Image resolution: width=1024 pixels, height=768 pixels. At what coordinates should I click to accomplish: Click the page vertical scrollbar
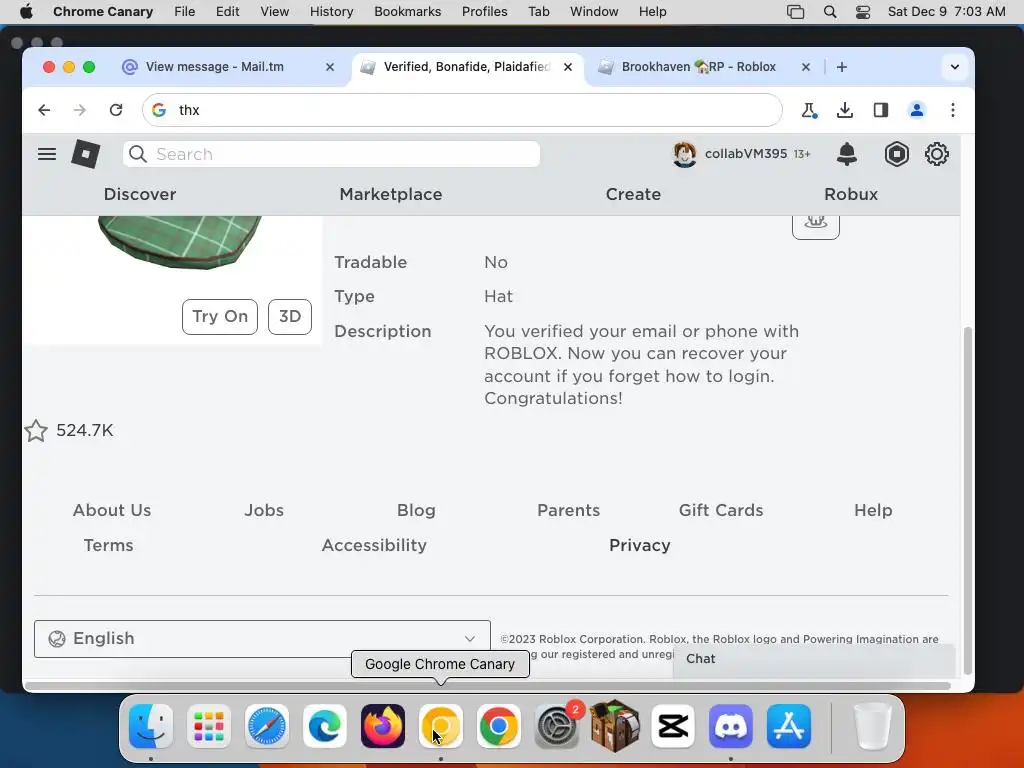tap(967, 500)
